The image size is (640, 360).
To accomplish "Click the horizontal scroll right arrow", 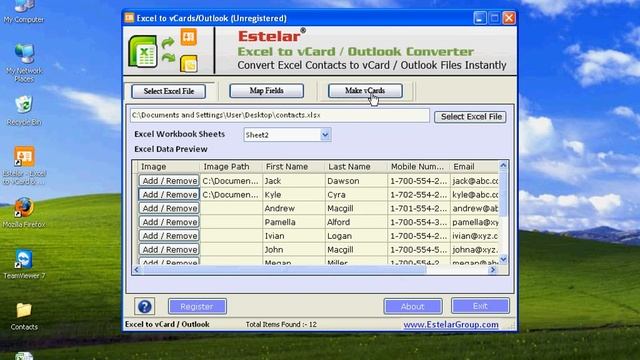I will pyautogui.click(x=493, y=269).
